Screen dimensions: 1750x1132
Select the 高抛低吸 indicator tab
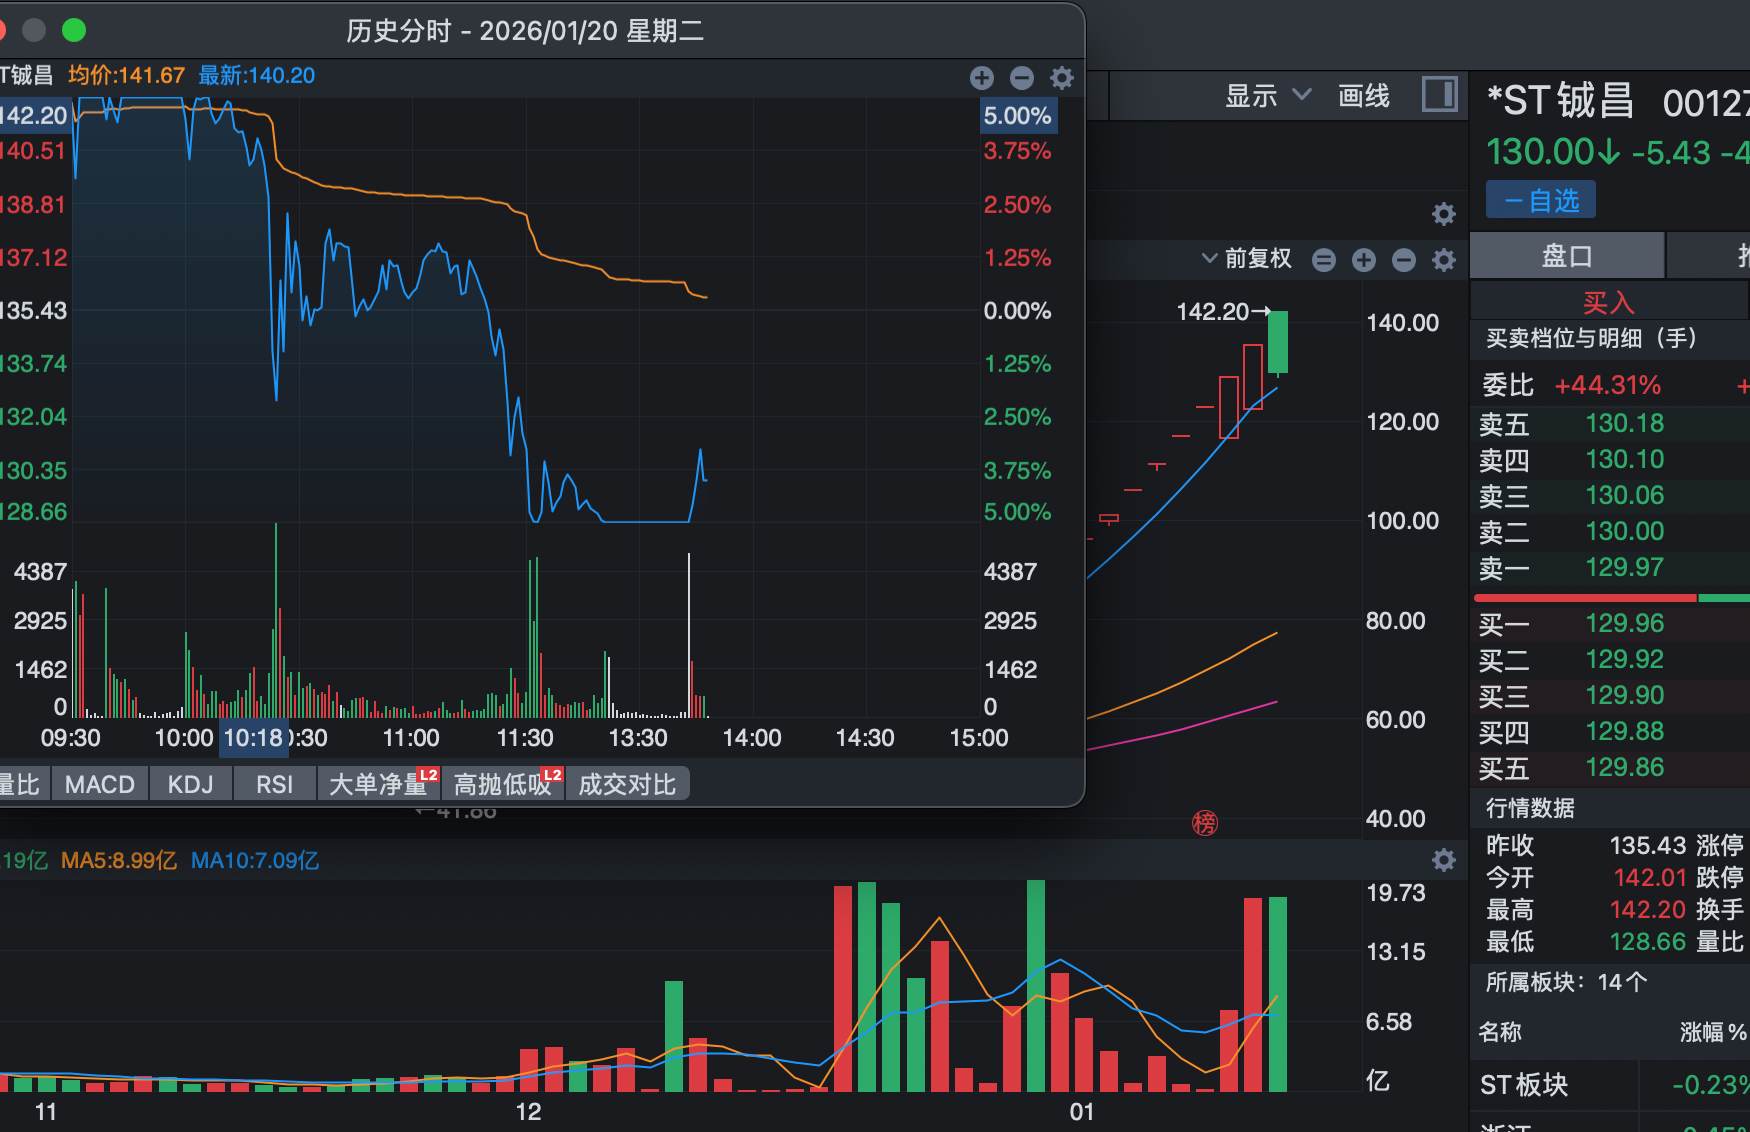[504, 784]
